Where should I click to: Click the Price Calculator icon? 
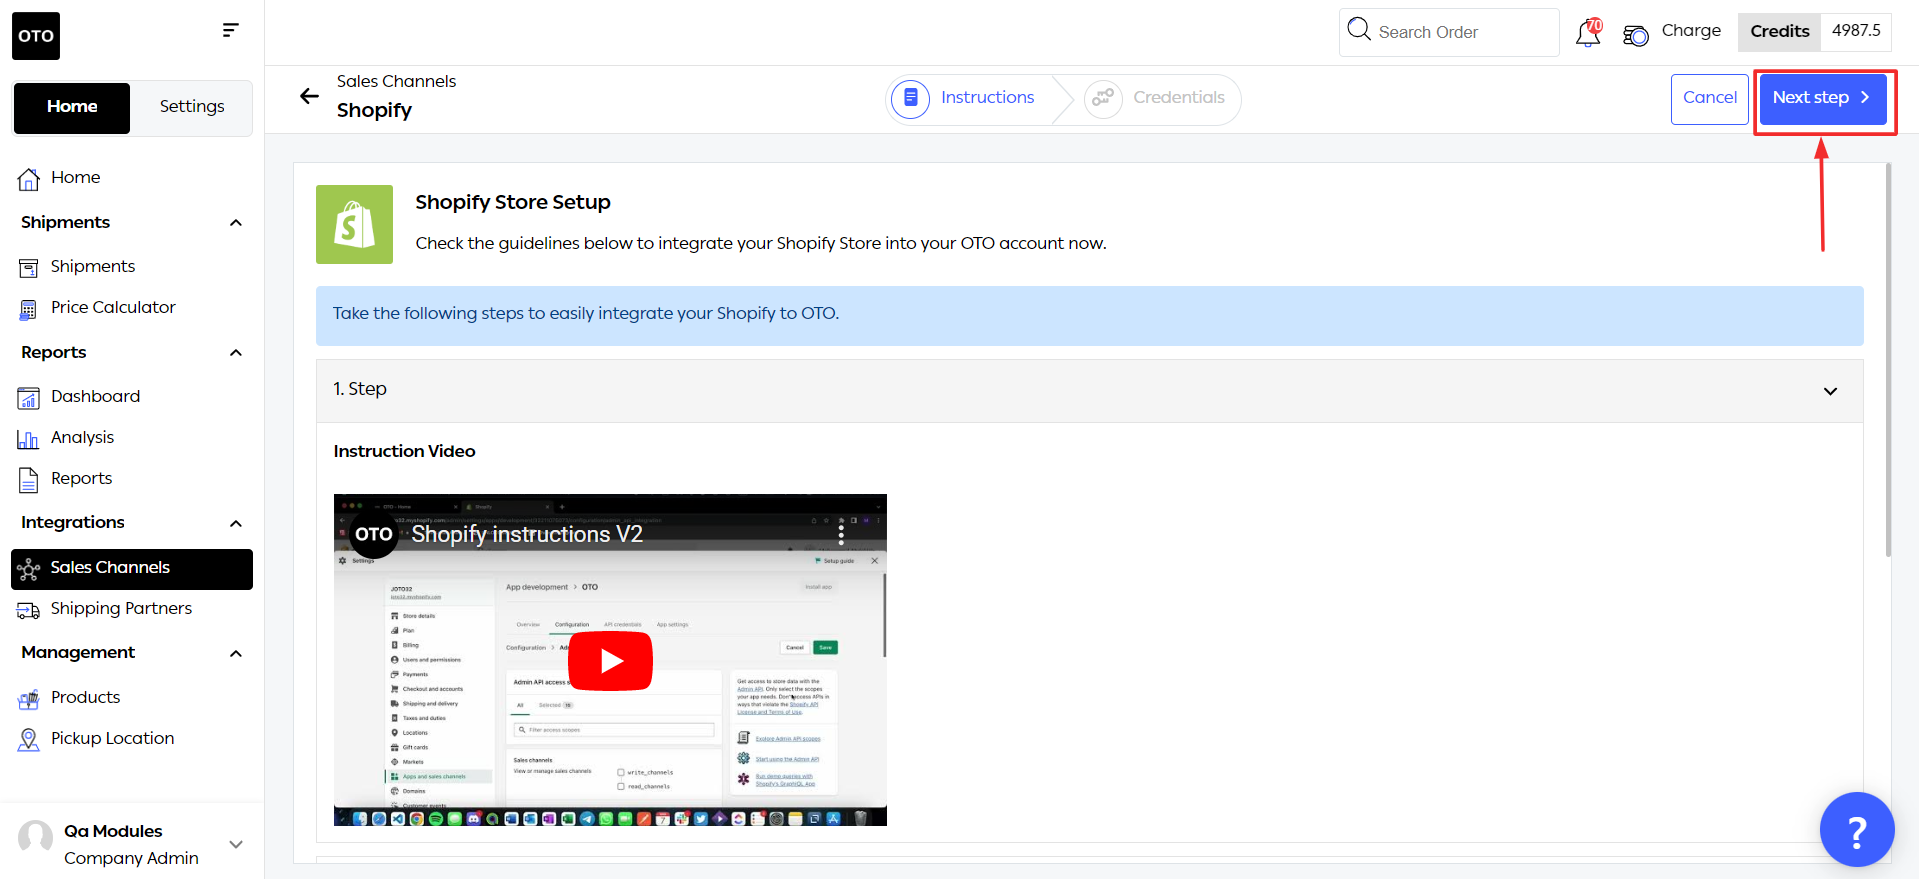(x=29, y=309)
